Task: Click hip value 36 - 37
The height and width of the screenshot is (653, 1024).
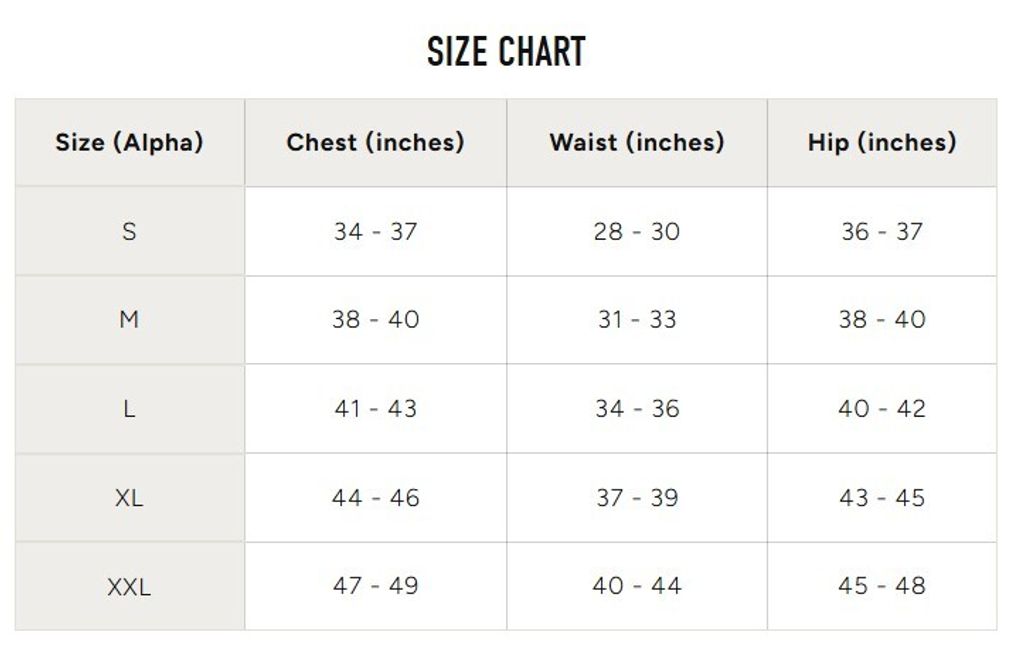Action: point(881,231)
